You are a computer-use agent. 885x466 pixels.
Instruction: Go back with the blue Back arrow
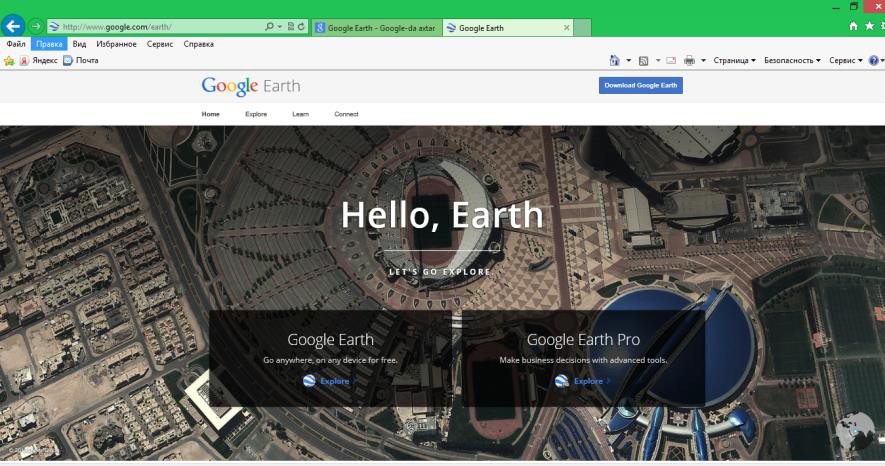(13, 26)
